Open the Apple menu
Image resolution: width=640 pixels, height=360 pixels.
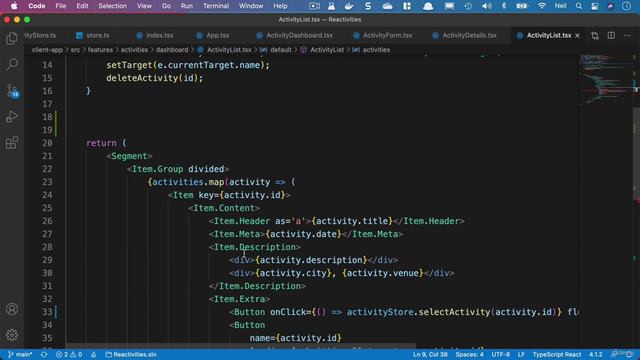pyautogui.click(x=14, y=6)
